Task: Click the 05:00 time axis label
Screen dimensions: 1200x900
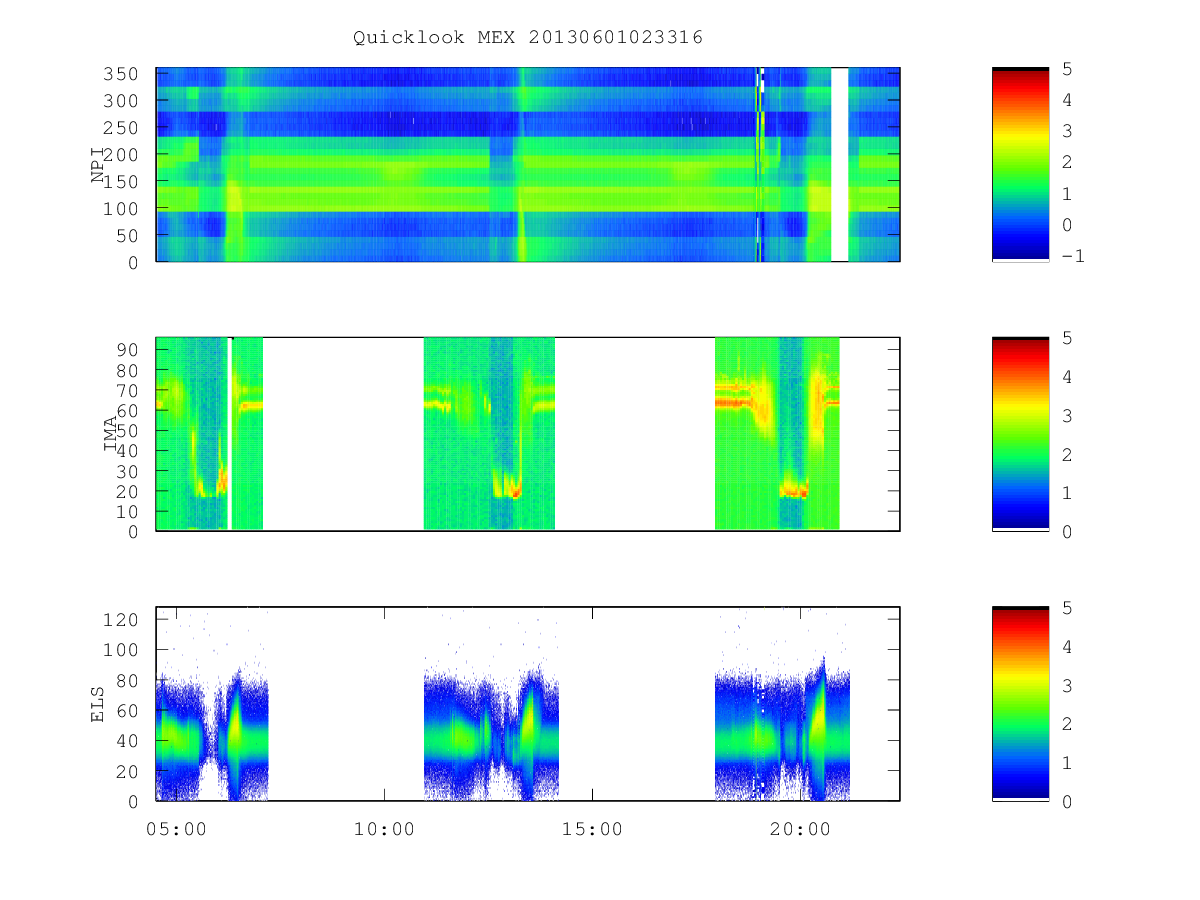Action: [x=176, y=828]
